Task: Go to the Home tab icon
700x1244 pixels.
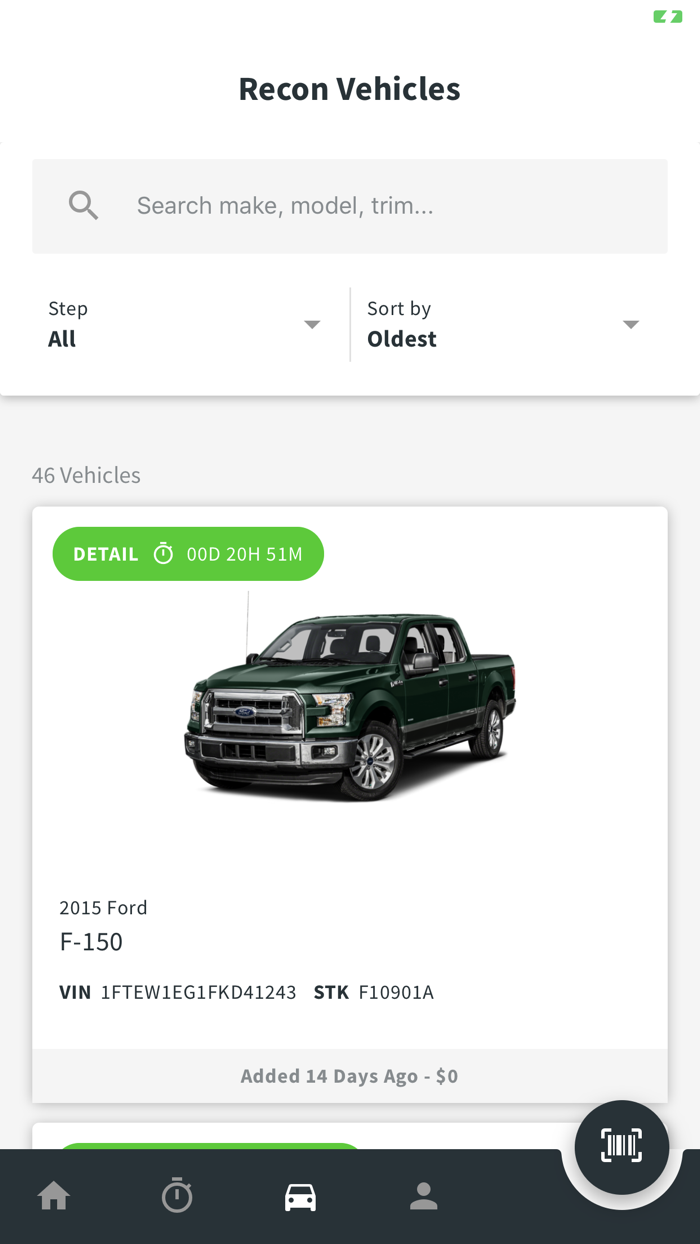Action: [x=54, y=1196]
